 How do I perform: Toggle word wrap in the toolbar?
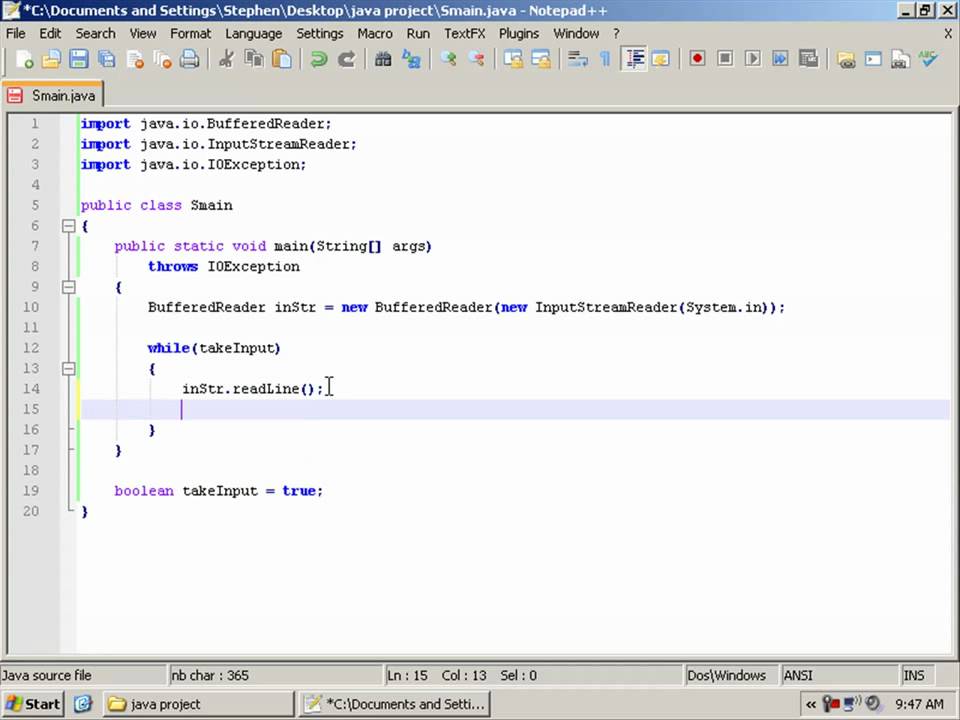pos(577,59)
